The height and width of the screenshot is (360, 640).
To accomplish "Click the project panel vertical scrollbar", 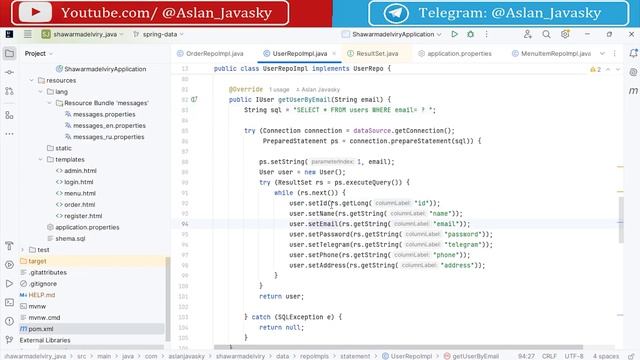I will pos(167,299).
